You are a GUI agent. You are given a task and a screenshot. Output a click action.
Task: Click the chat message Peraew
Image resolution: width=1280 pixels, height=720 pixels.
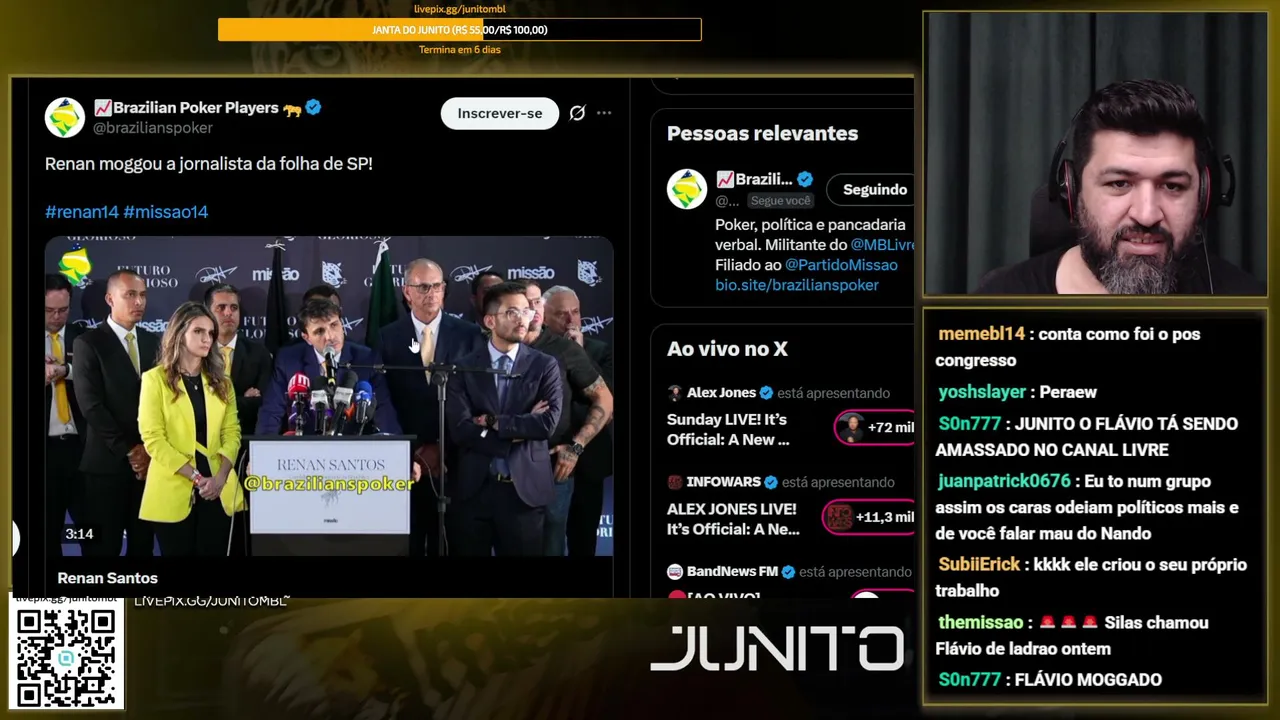click(1068, 392)
